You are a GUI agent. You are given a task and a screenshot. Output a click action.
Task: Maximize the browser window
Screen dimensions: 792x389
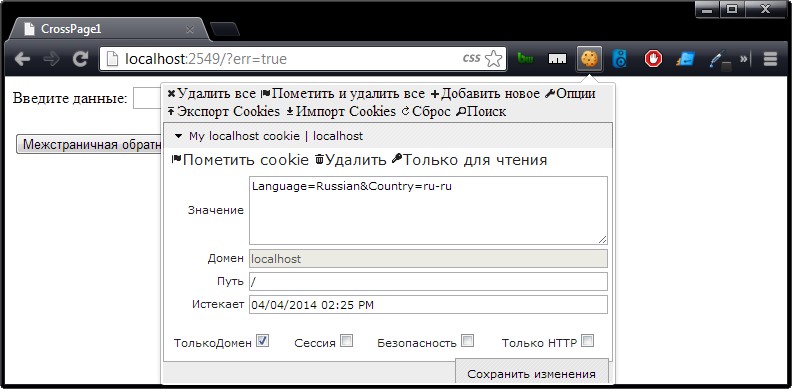(731, 10)
